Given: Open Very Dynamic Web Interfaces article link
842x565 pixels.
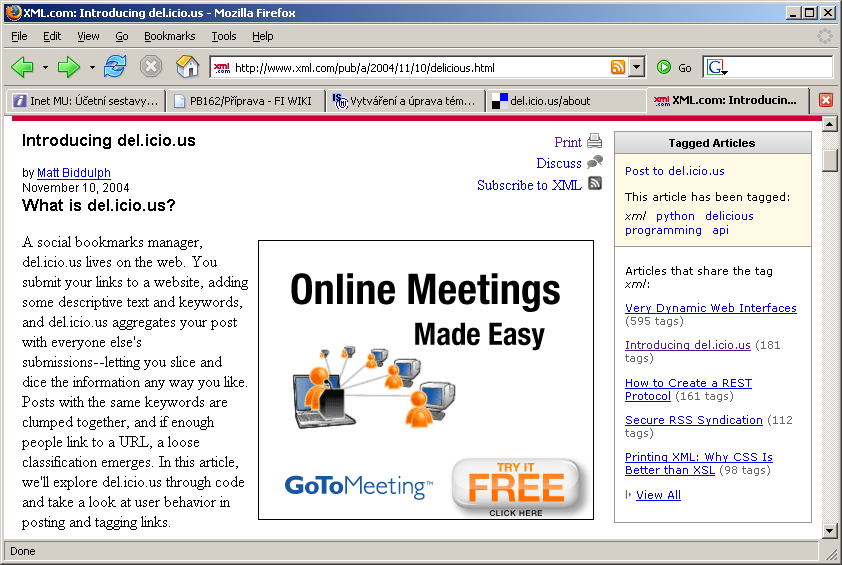Looking at the screenshot, I should [x=710, y=308].
